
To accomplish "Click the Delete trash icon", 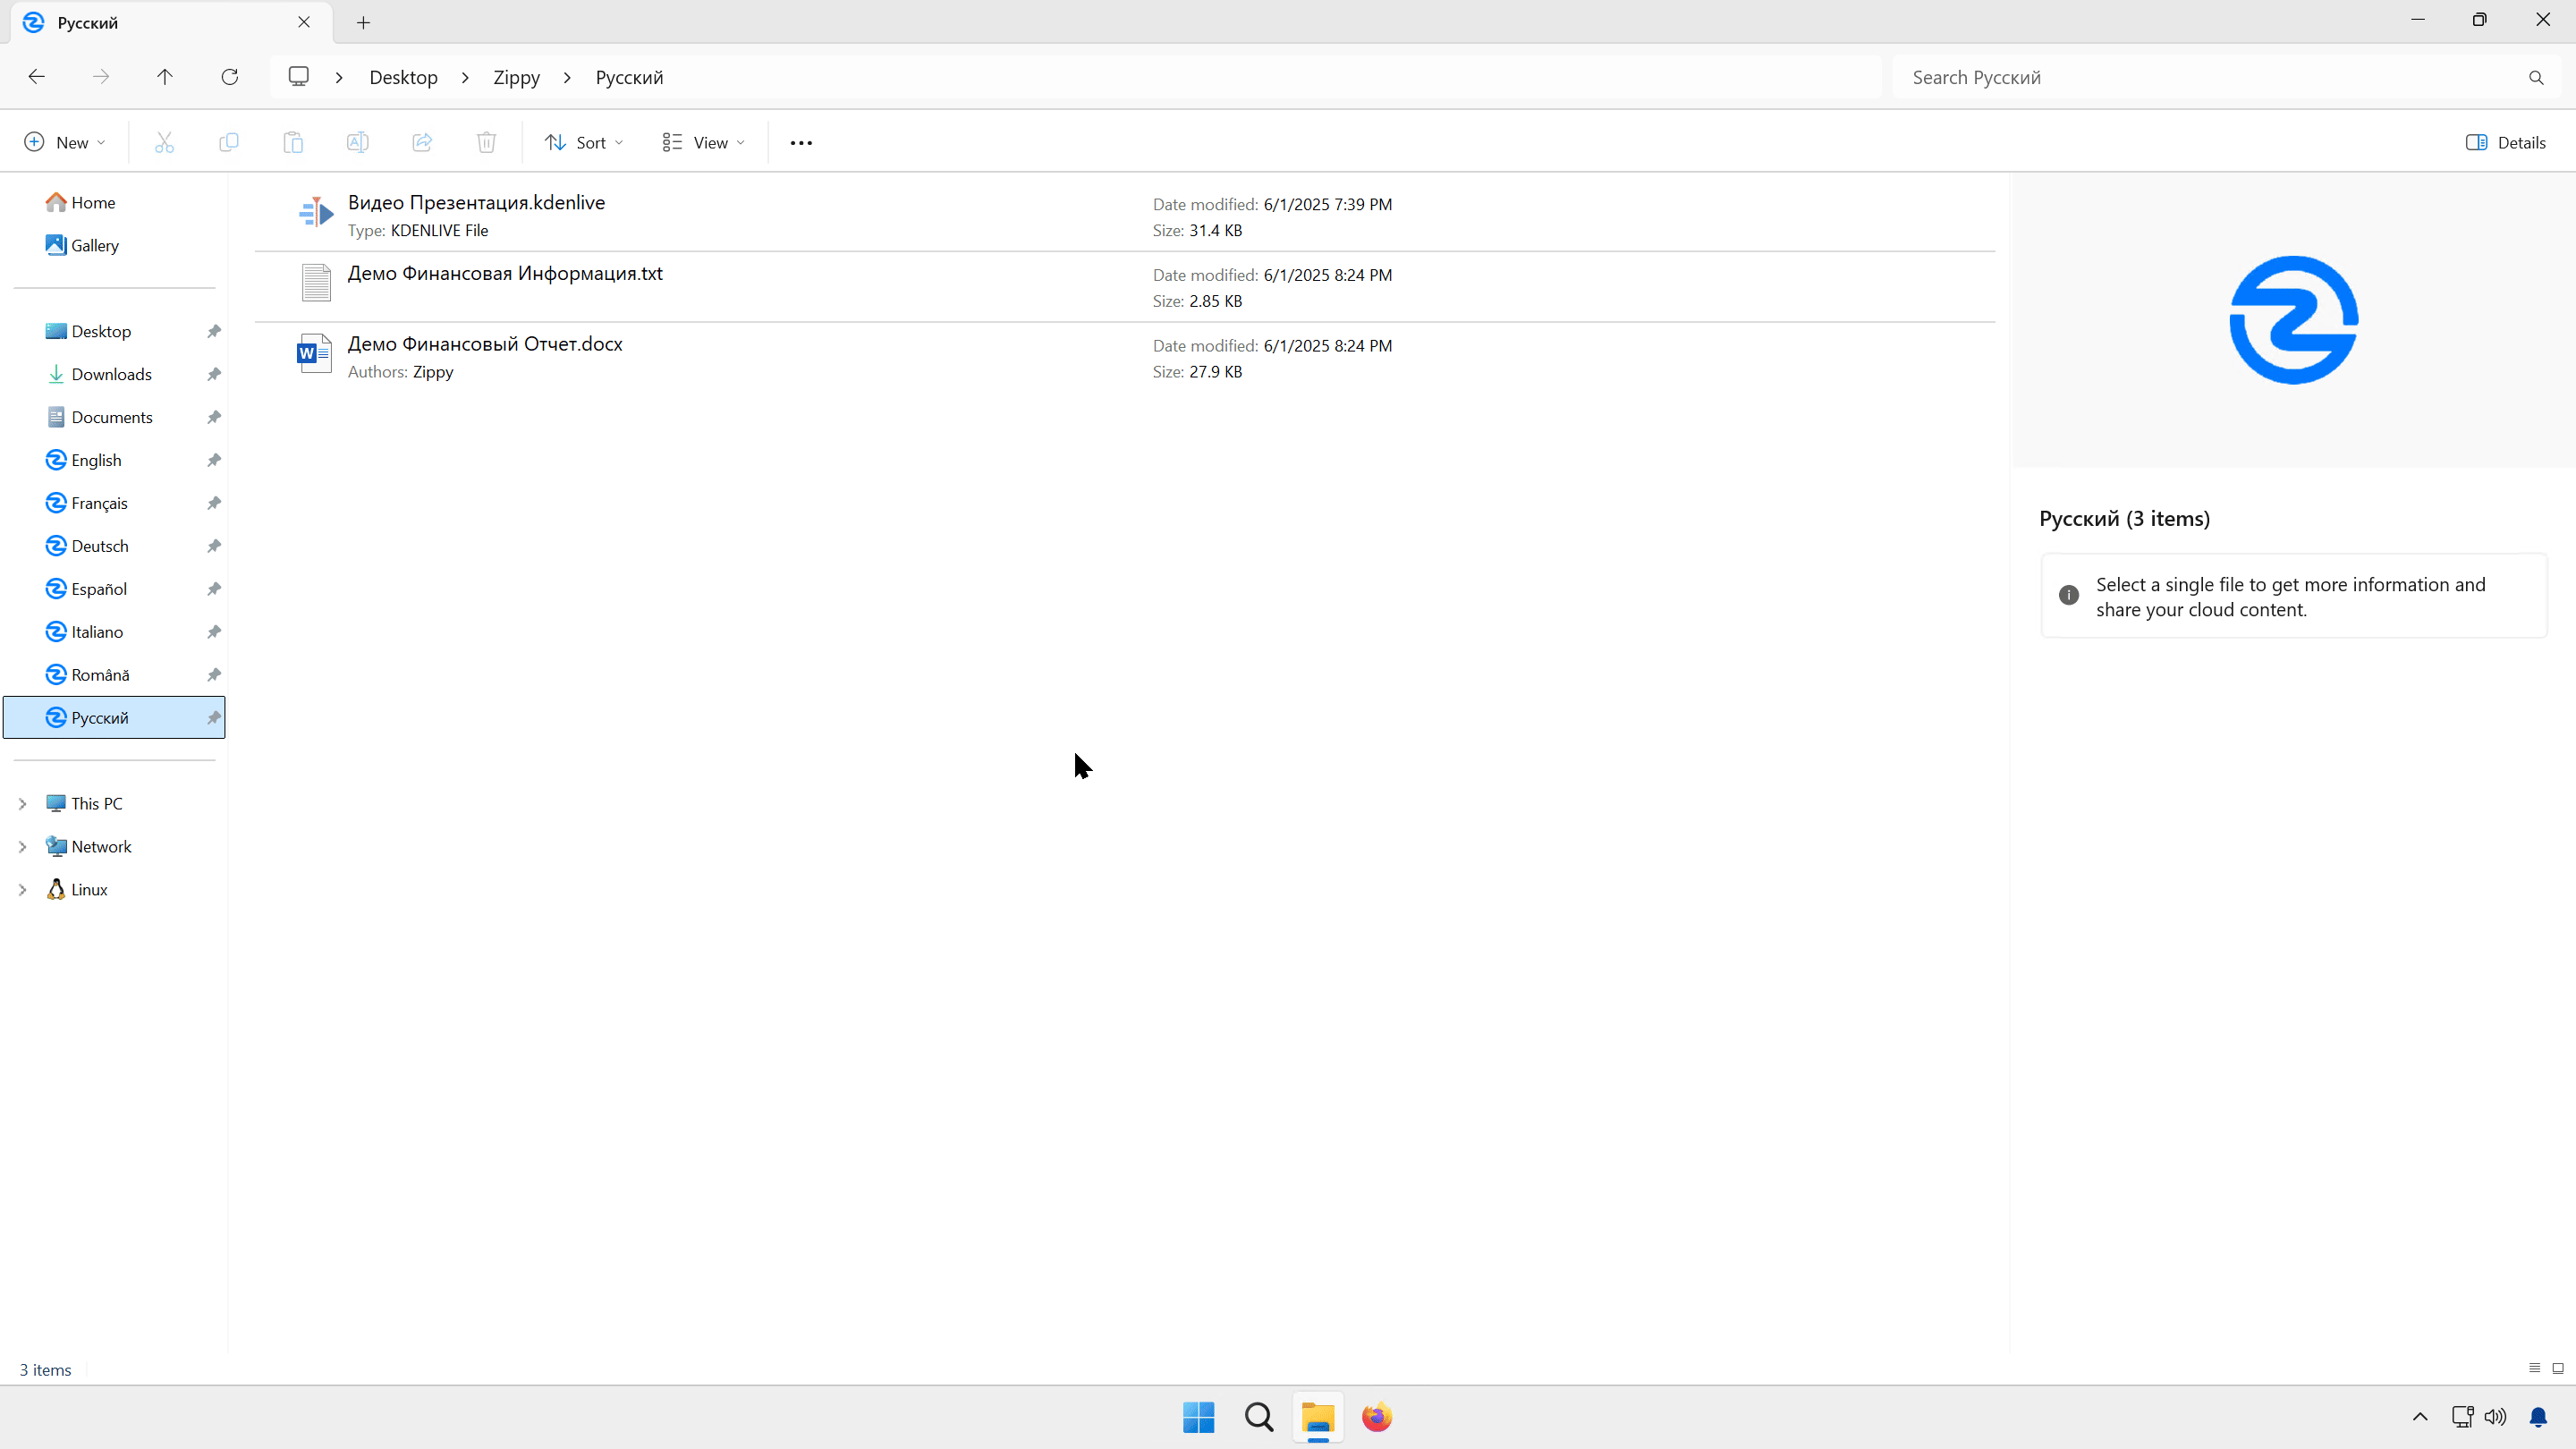I will point(487,142).
